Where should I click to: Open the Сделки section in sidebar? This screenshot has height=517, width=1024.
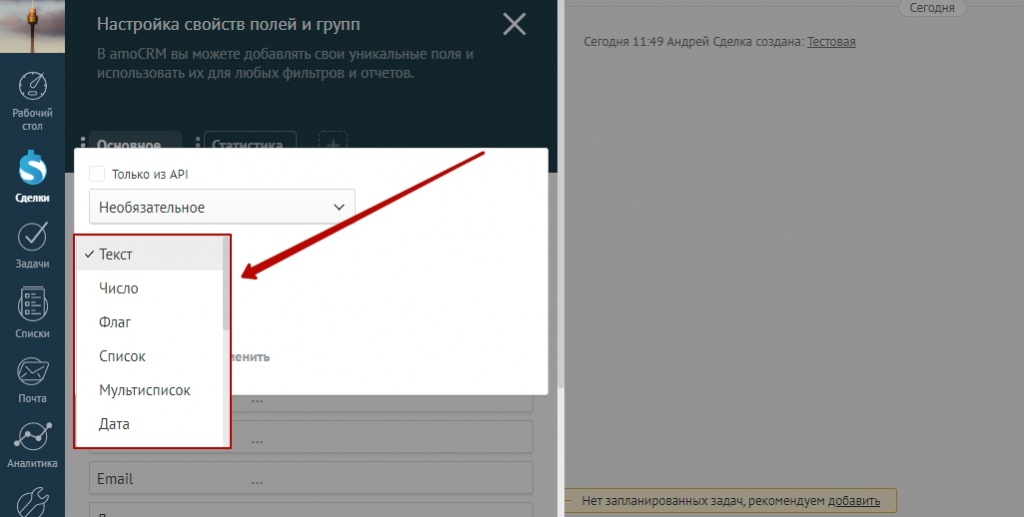(x=32, y=176)
